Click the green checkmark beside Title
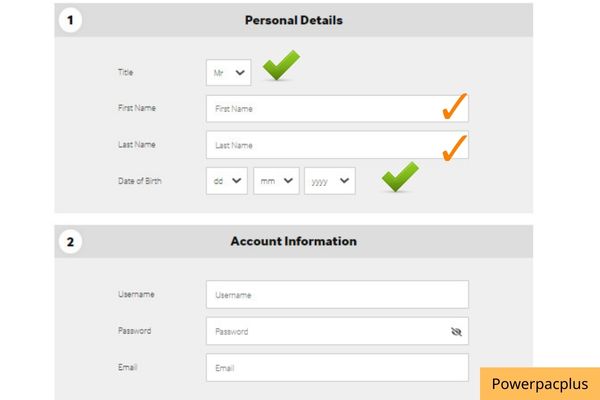Viewport: 600px width, 400px height. (282, 65)
